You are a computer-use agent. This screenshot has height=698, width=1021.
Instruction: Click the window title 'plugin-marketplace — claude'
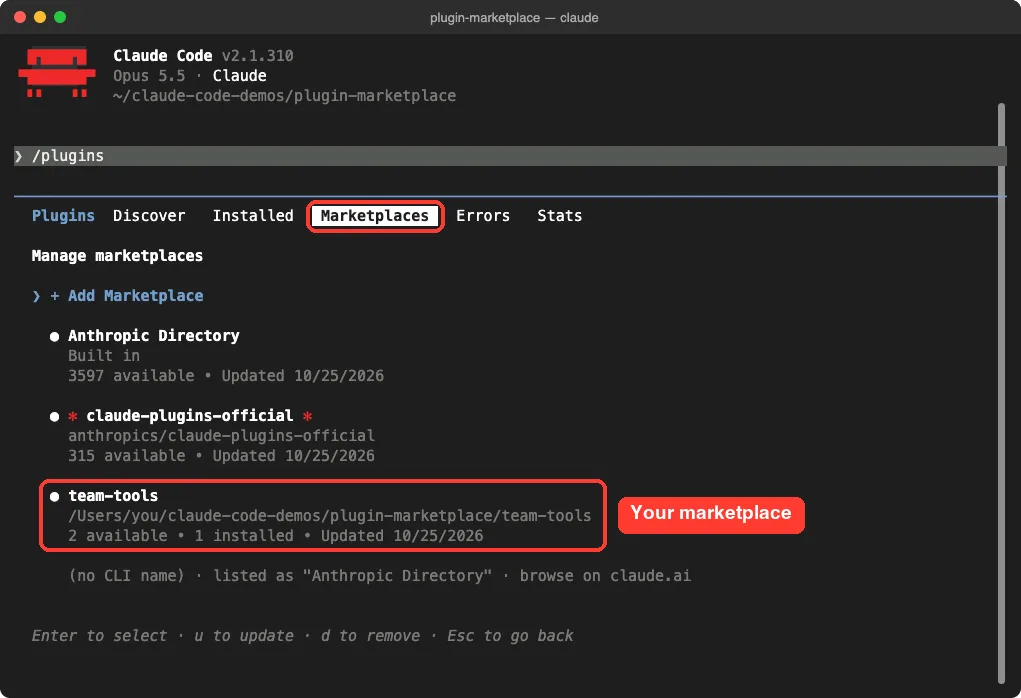514,18
